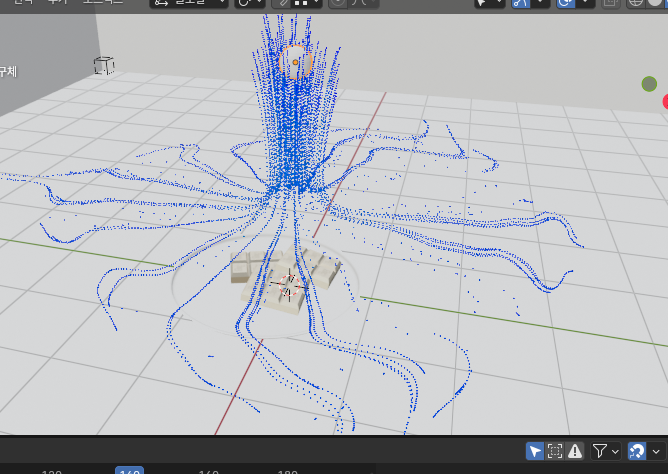Image resolution: width=668 pixels, height=474 pixels.
Task: Open the timeline Filters funnel dropdown
Action: tap(605, 451)
